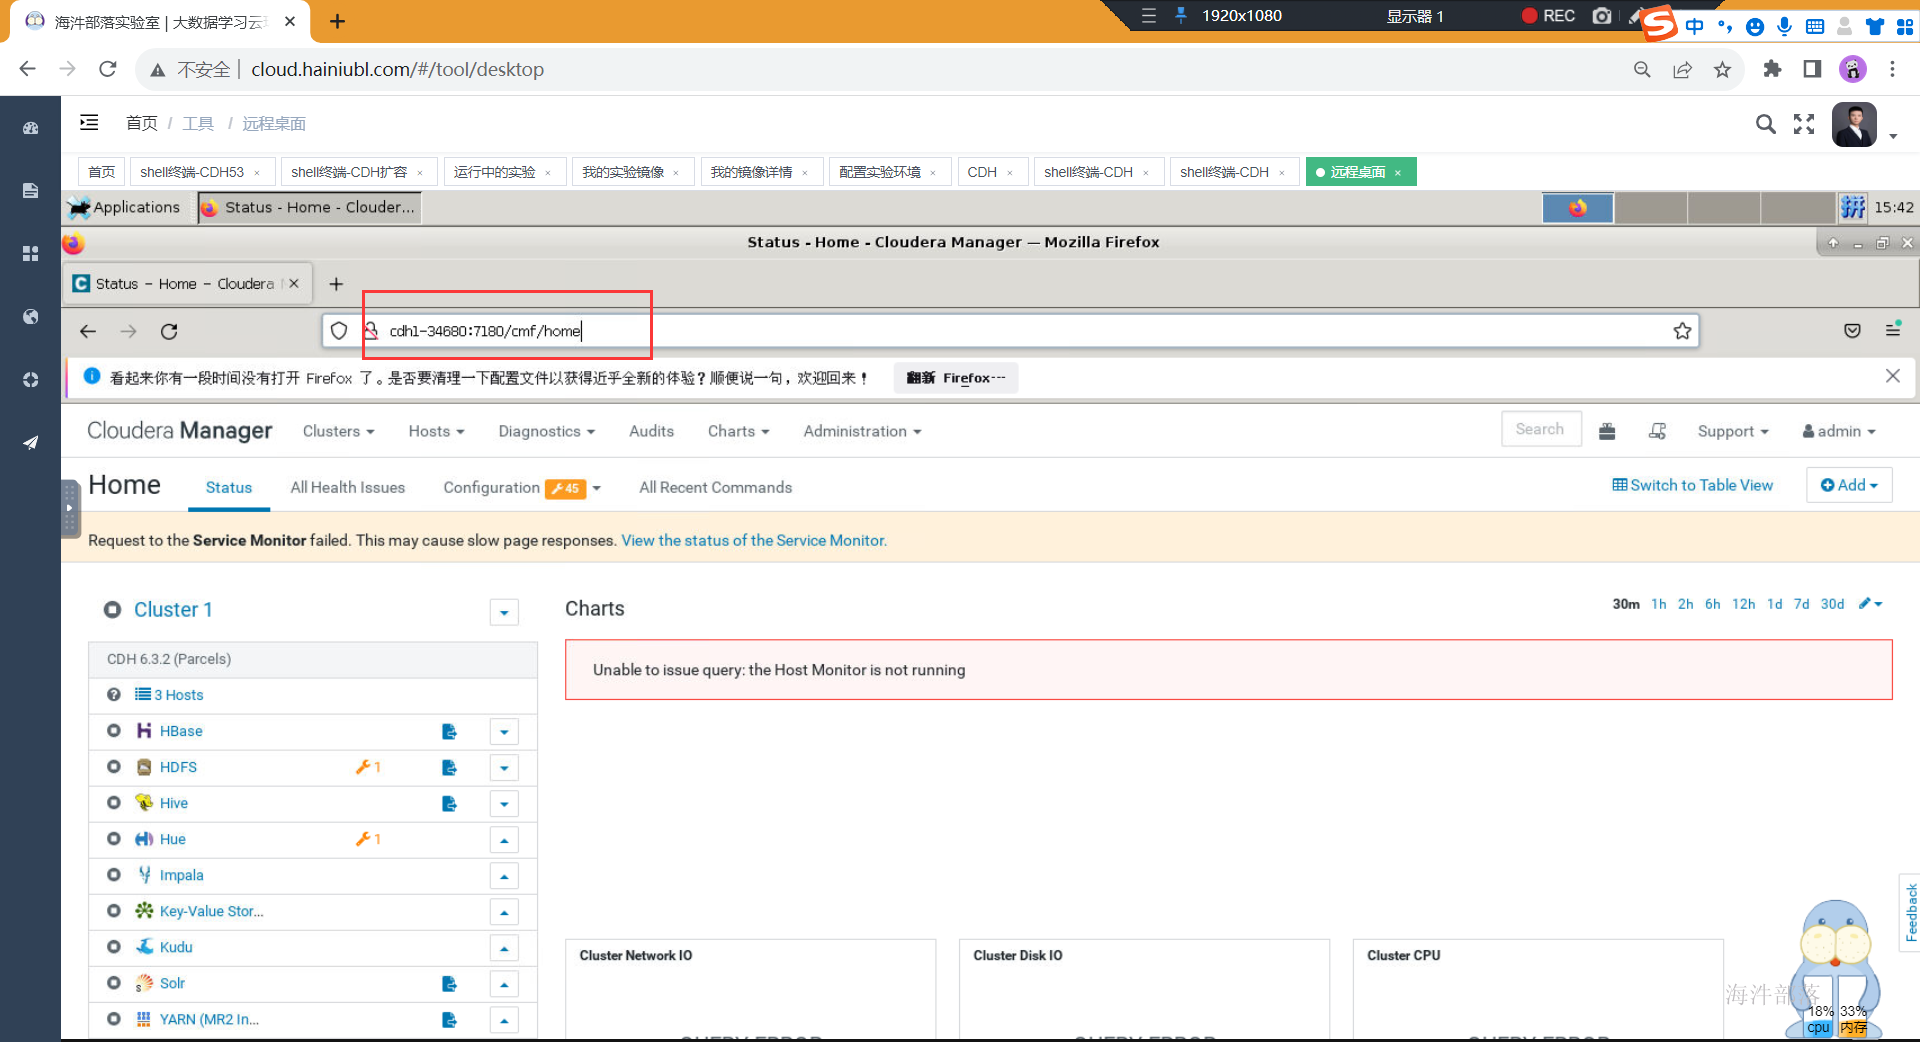1920x1042 pixels.
Task: Click the cloud site search magnifier icon
Action: click(1766, 124)
